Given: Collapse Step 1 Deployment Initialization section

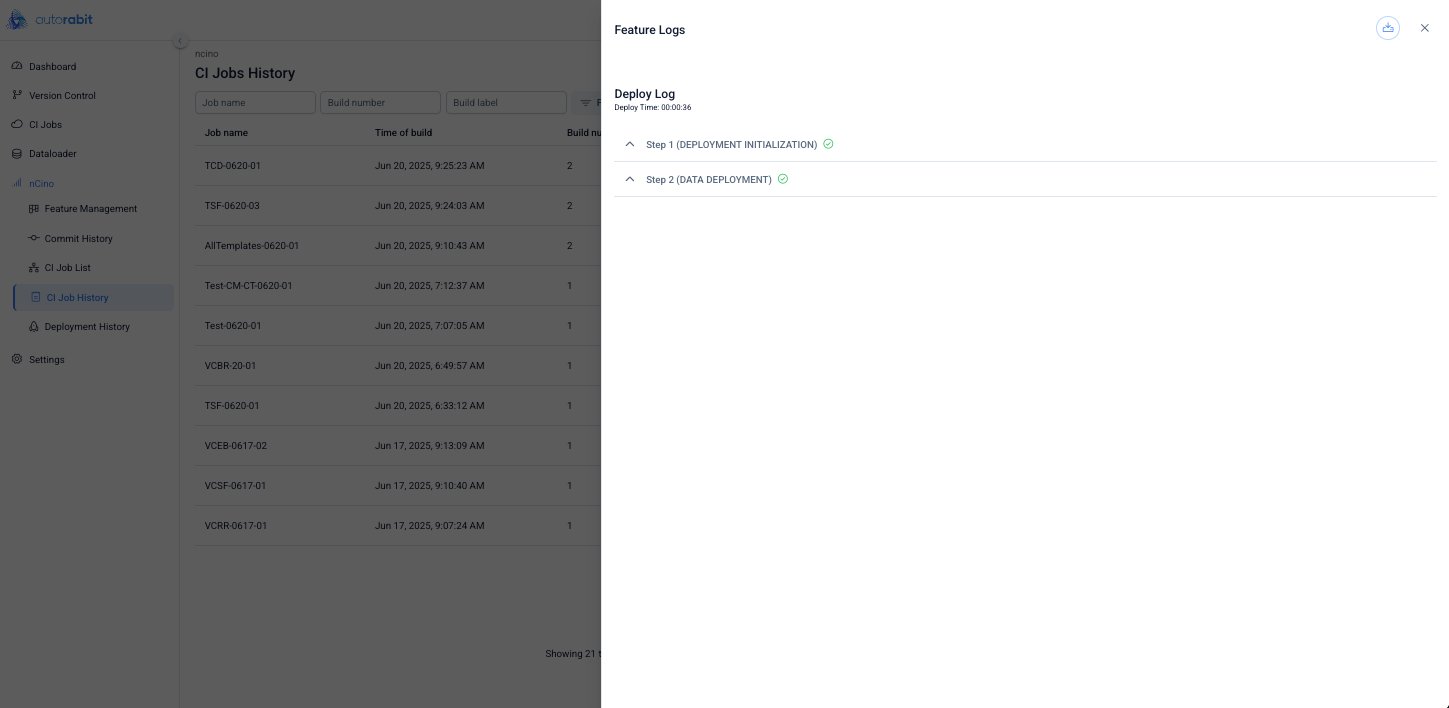Looking at the screenshot, I should pos(629,145).
